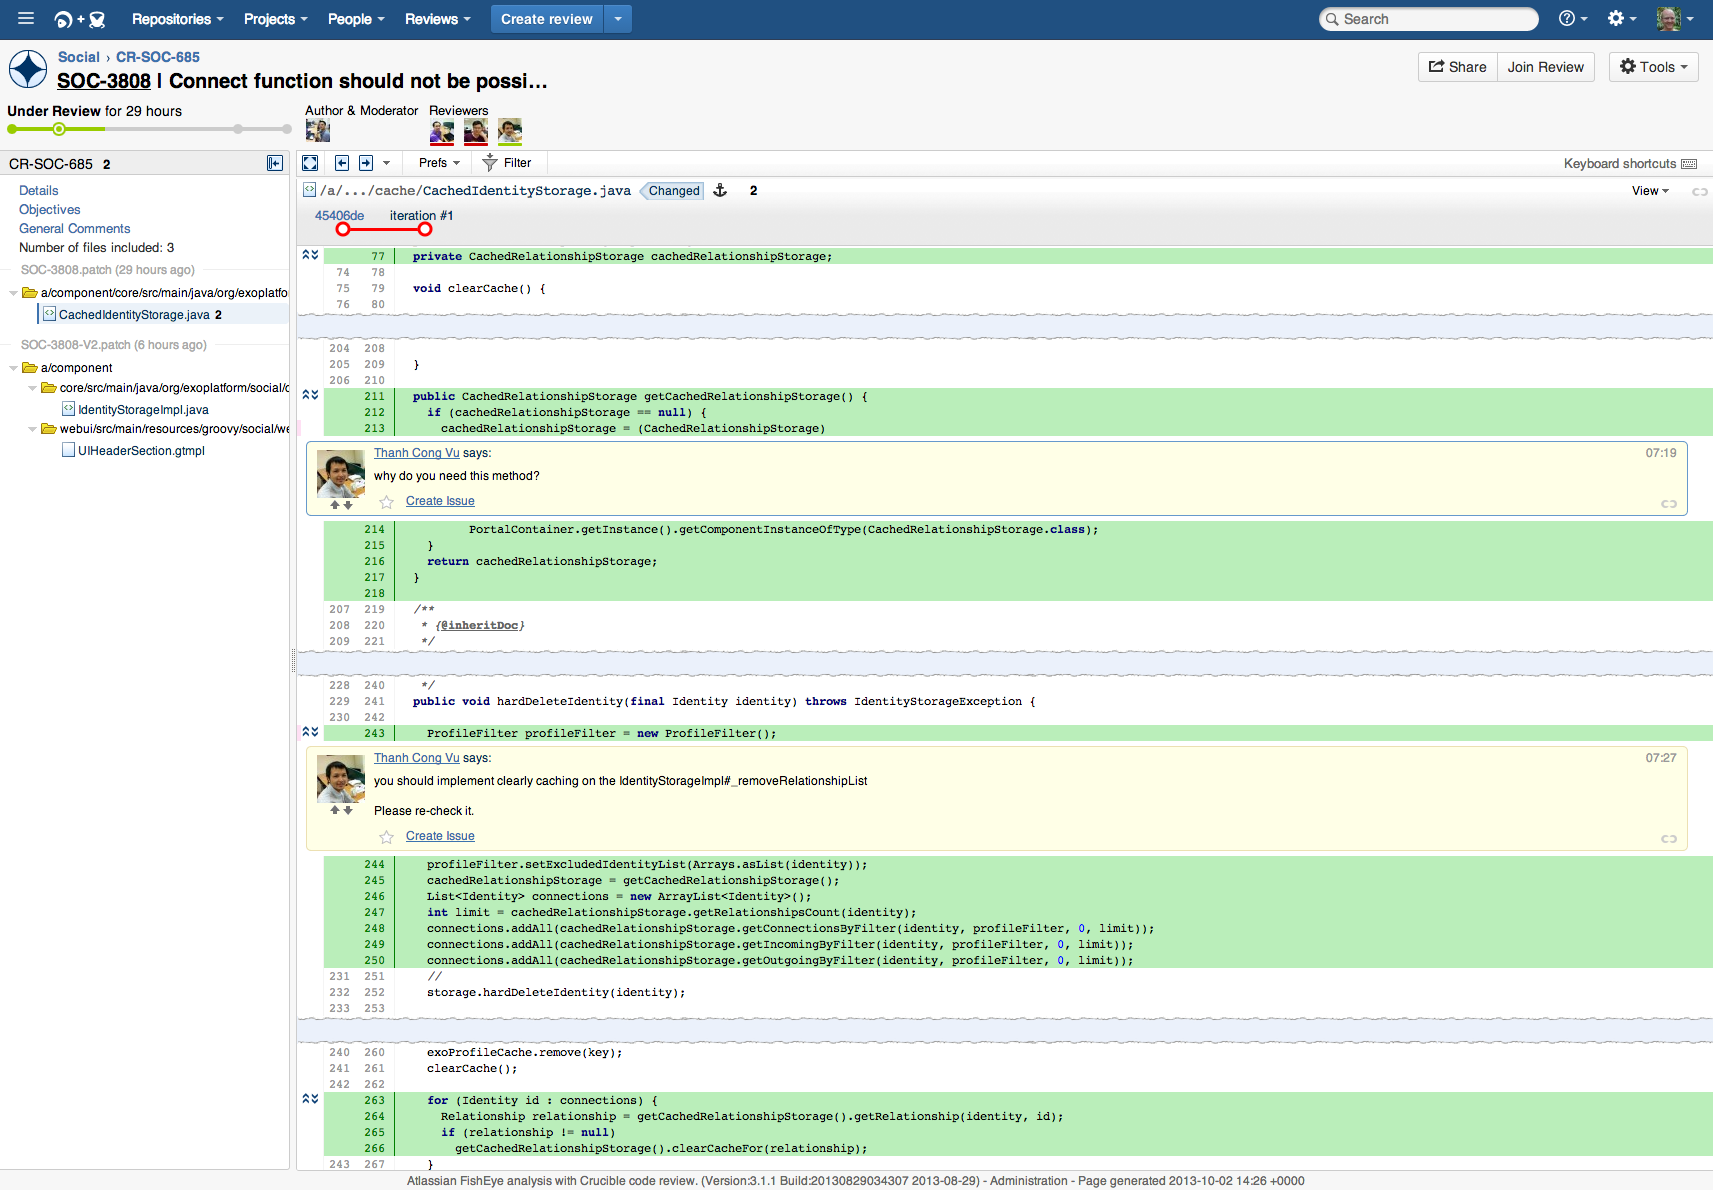Open the Prefs dropdown
1713x1190 pixels.
click(439, 163)
